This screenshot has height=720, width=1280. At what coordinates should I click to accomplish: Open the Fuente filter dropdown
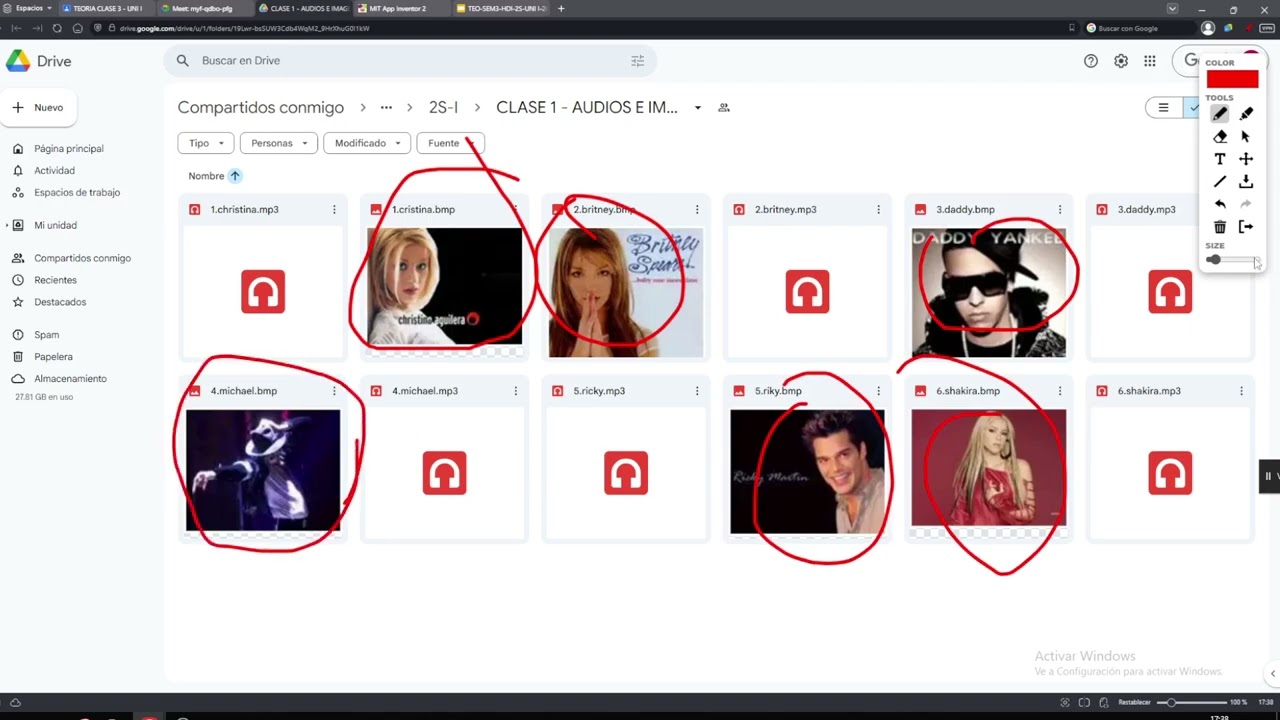point(450,143)
